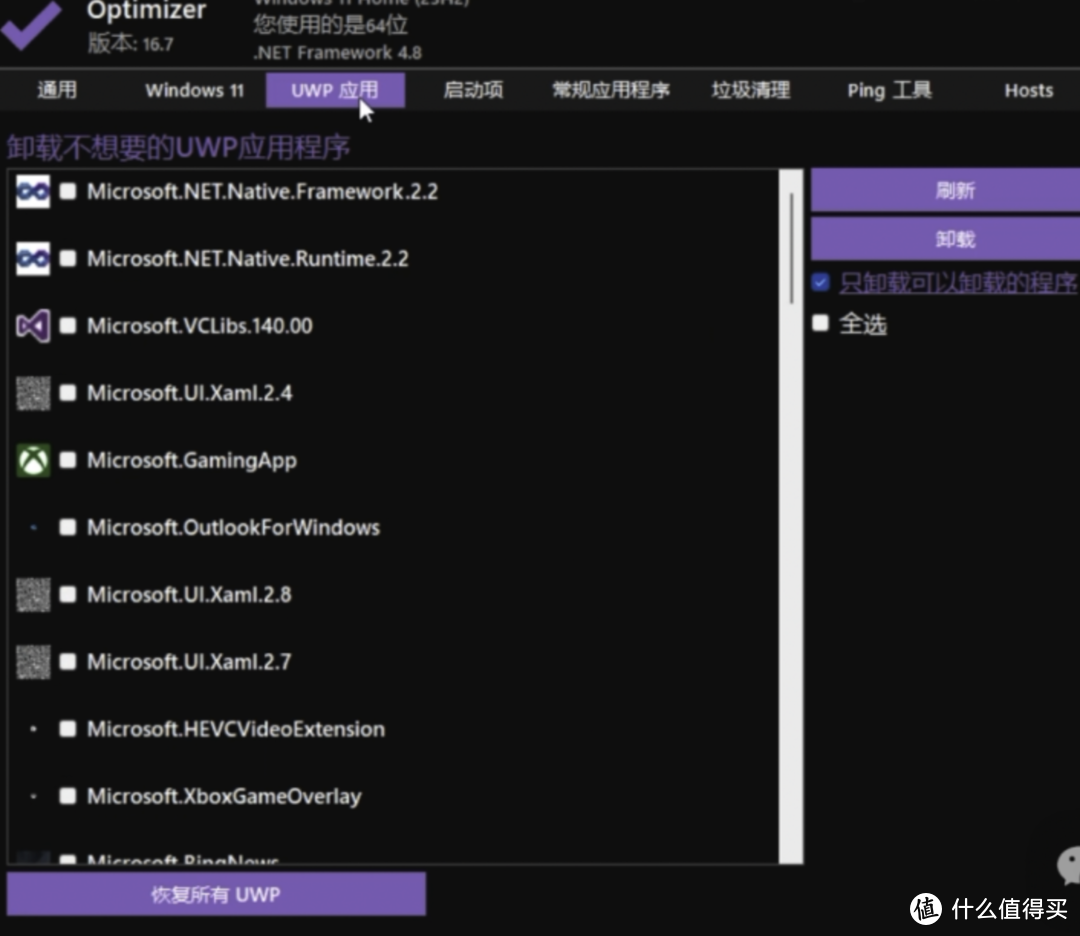Open the 通用 tab
1080x936 pixels.
[x=57, y=90]
